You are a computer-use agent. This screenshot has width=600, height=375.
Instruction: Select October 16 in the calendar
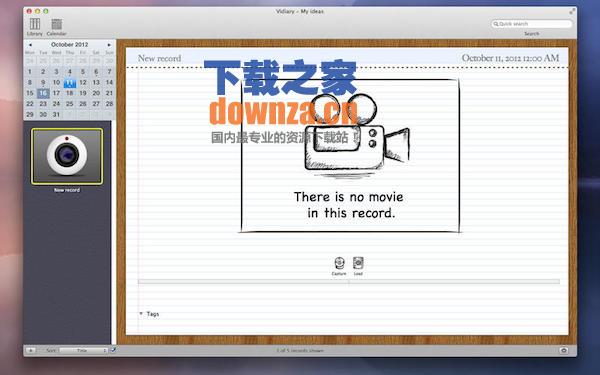coord(43,93)
